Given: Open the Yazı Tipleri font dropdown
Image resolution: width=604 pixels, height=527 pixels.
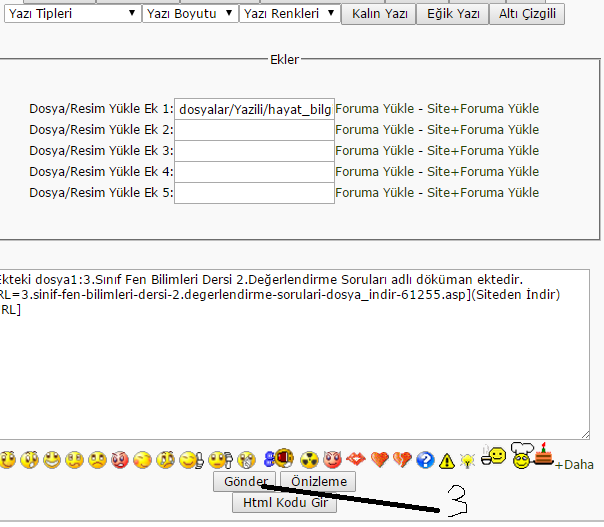Looking at the screenshot, I should [x=70, y=14].
